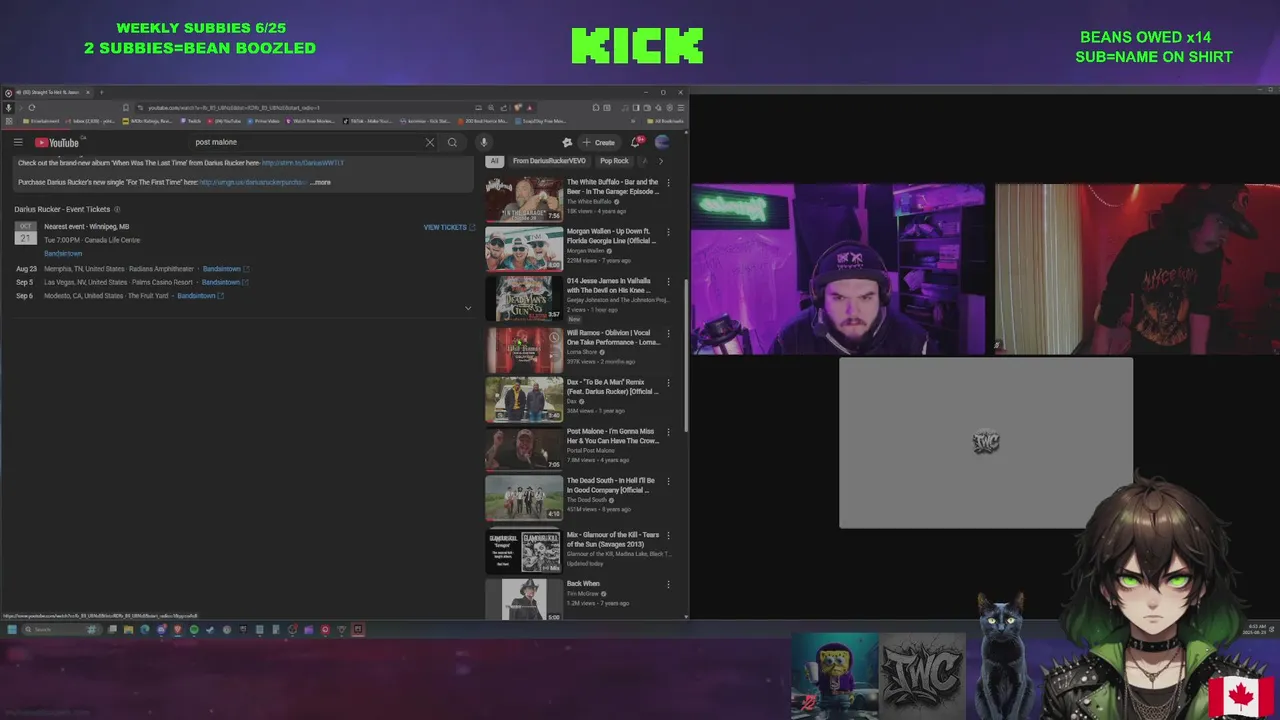Open options menu for Will Ramos Oblivion video
This screenshot has width=1280, height=720.
click(669, 332)
